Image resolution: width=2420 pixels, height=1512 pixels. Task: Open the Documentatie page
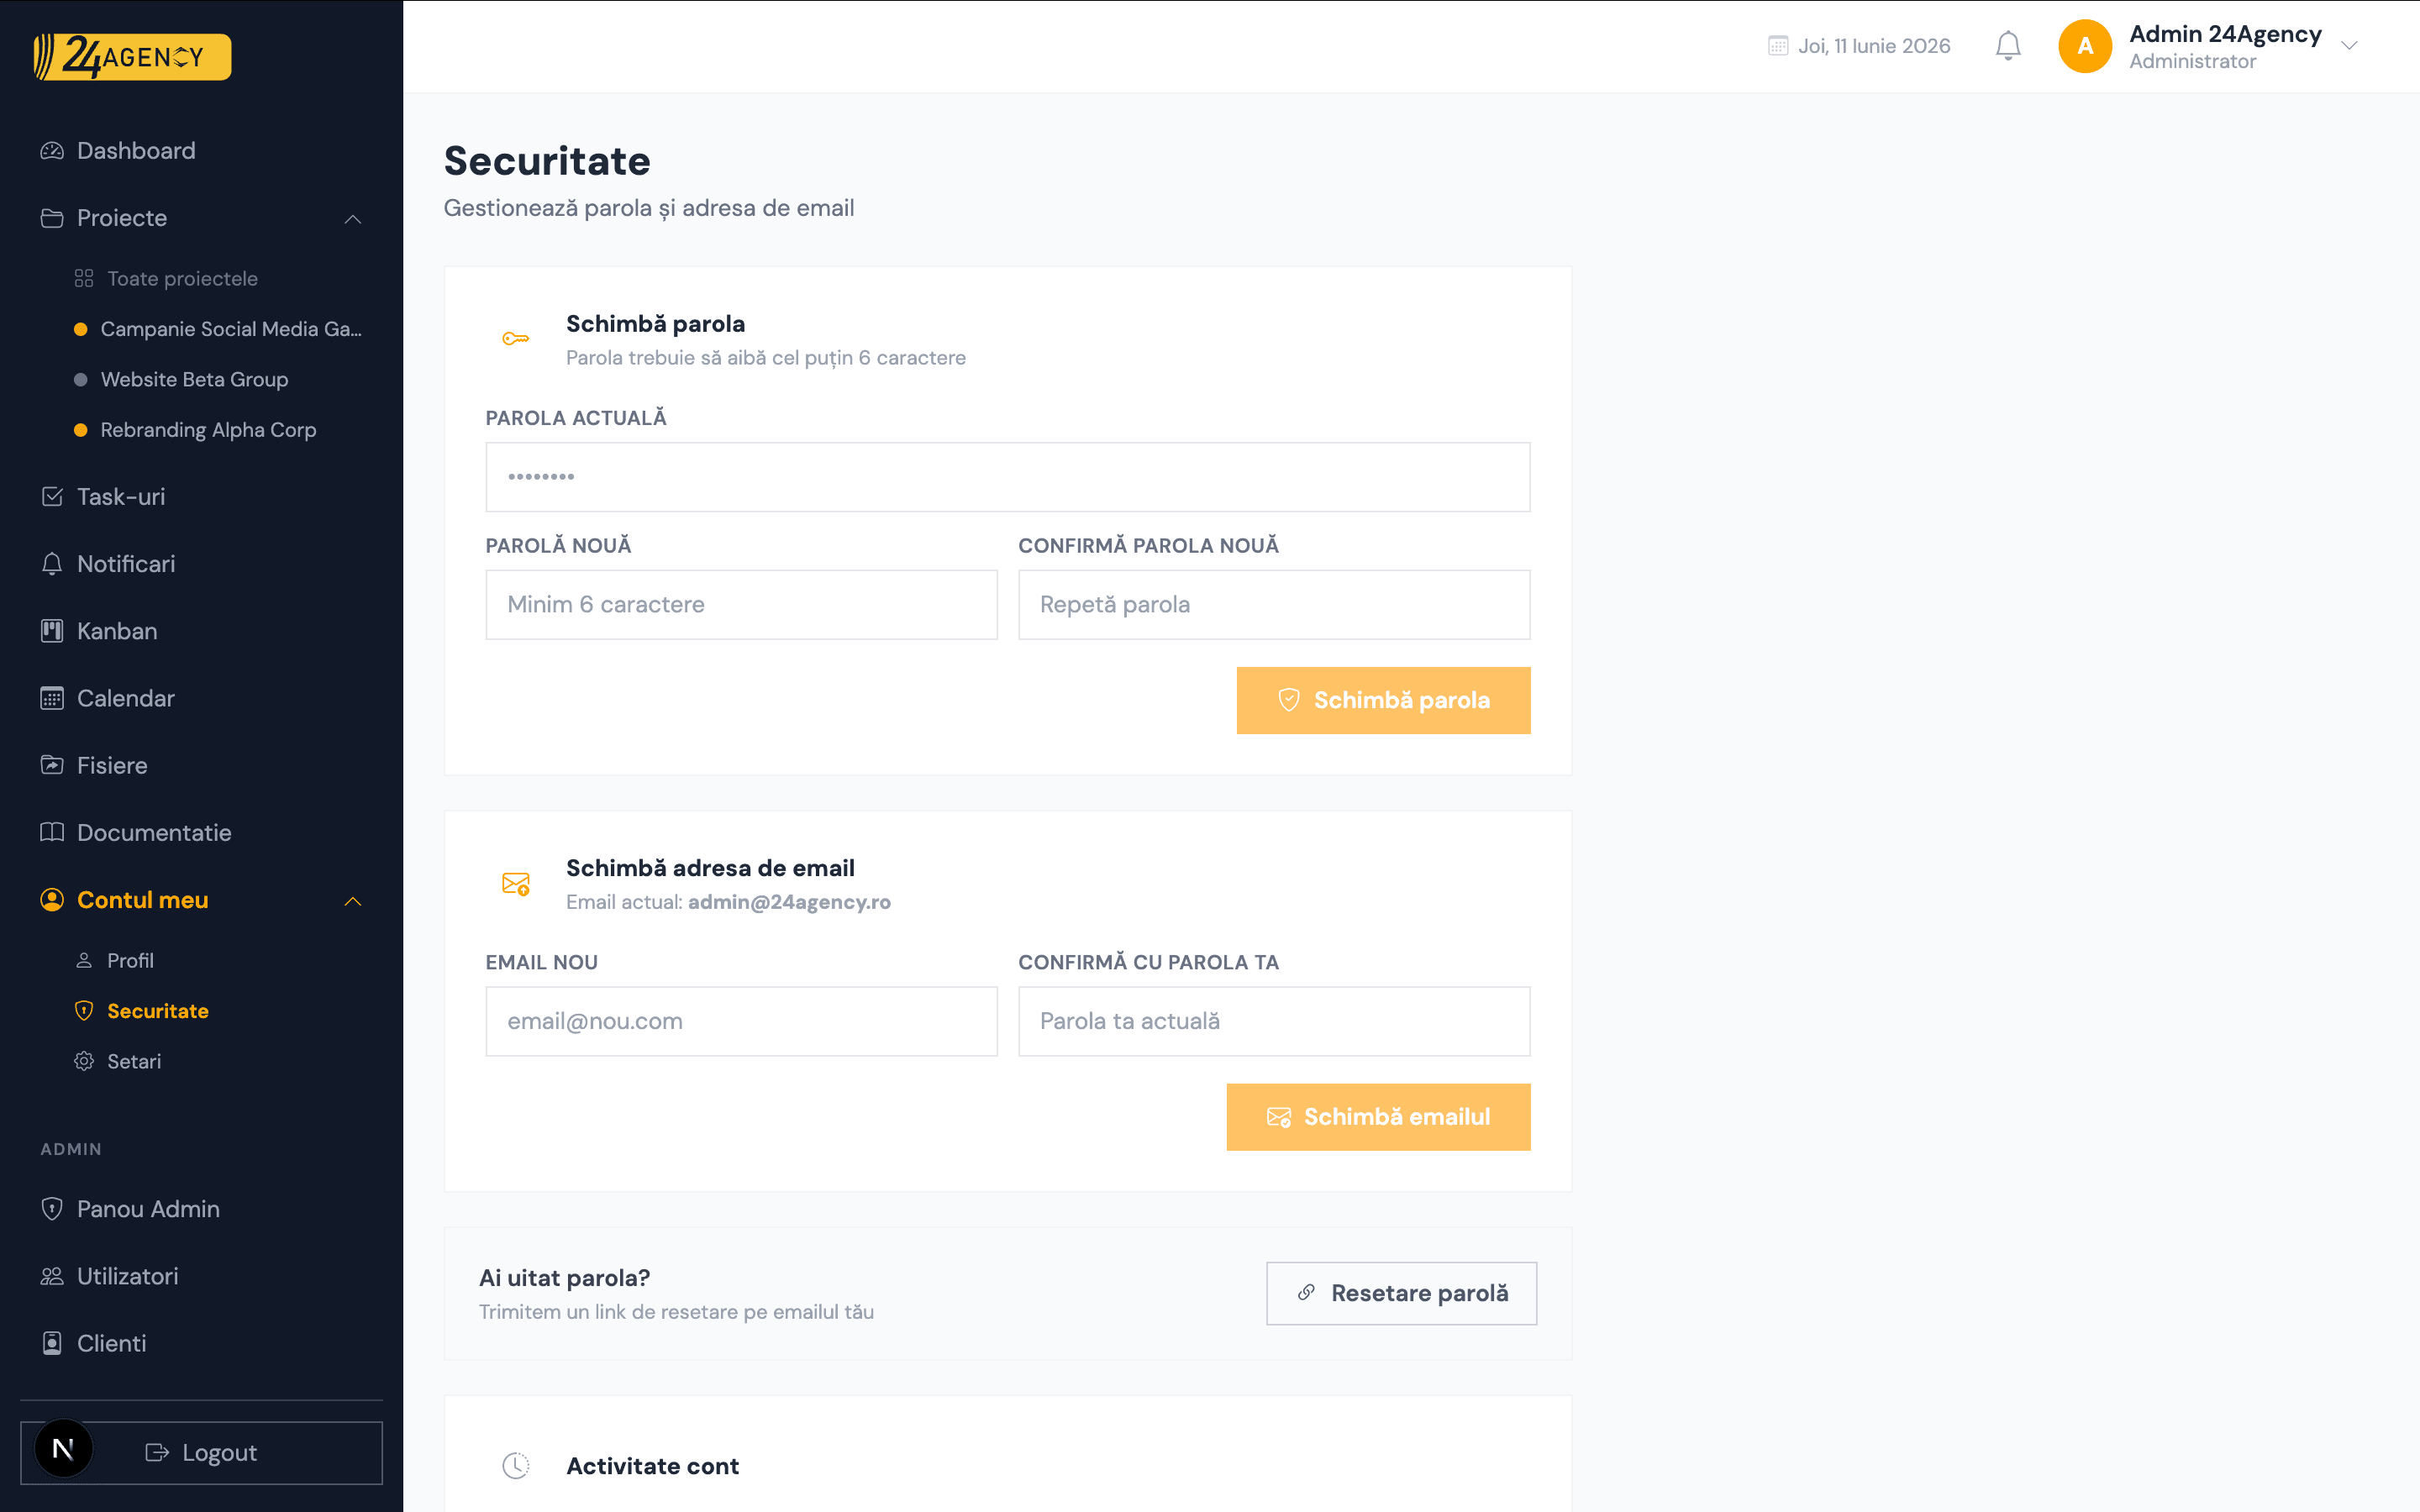click(x=202, y=833)
